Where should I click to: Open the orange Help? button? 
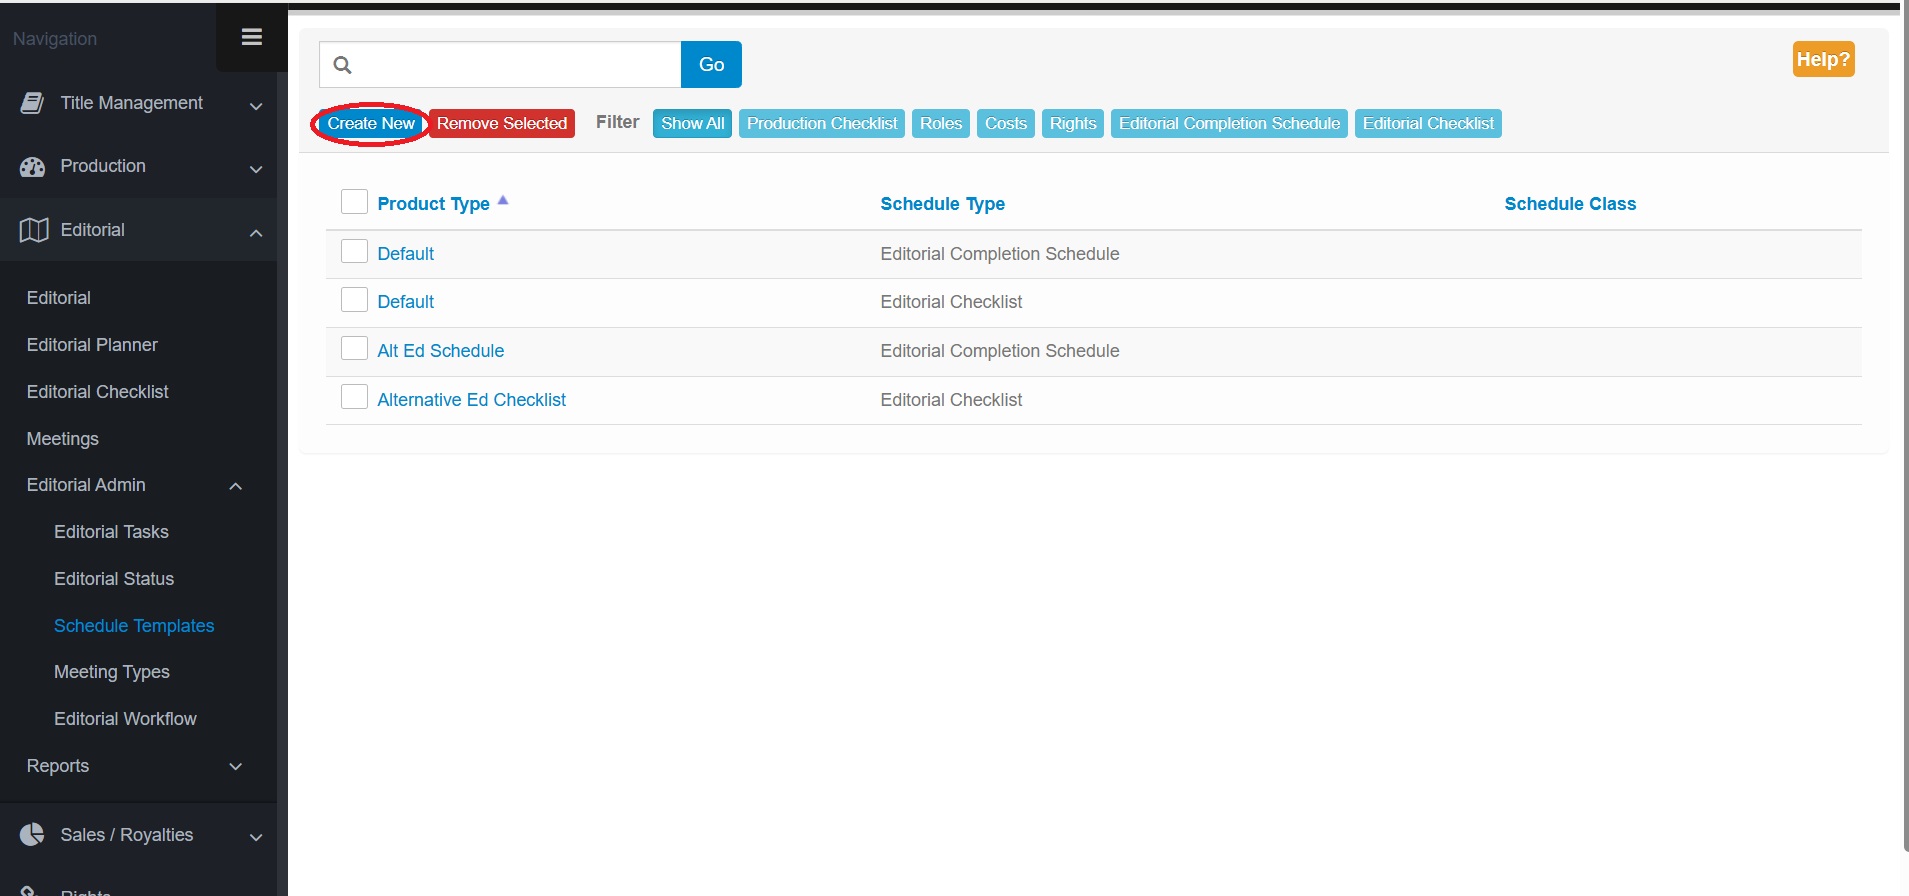tap(1822, 59)
